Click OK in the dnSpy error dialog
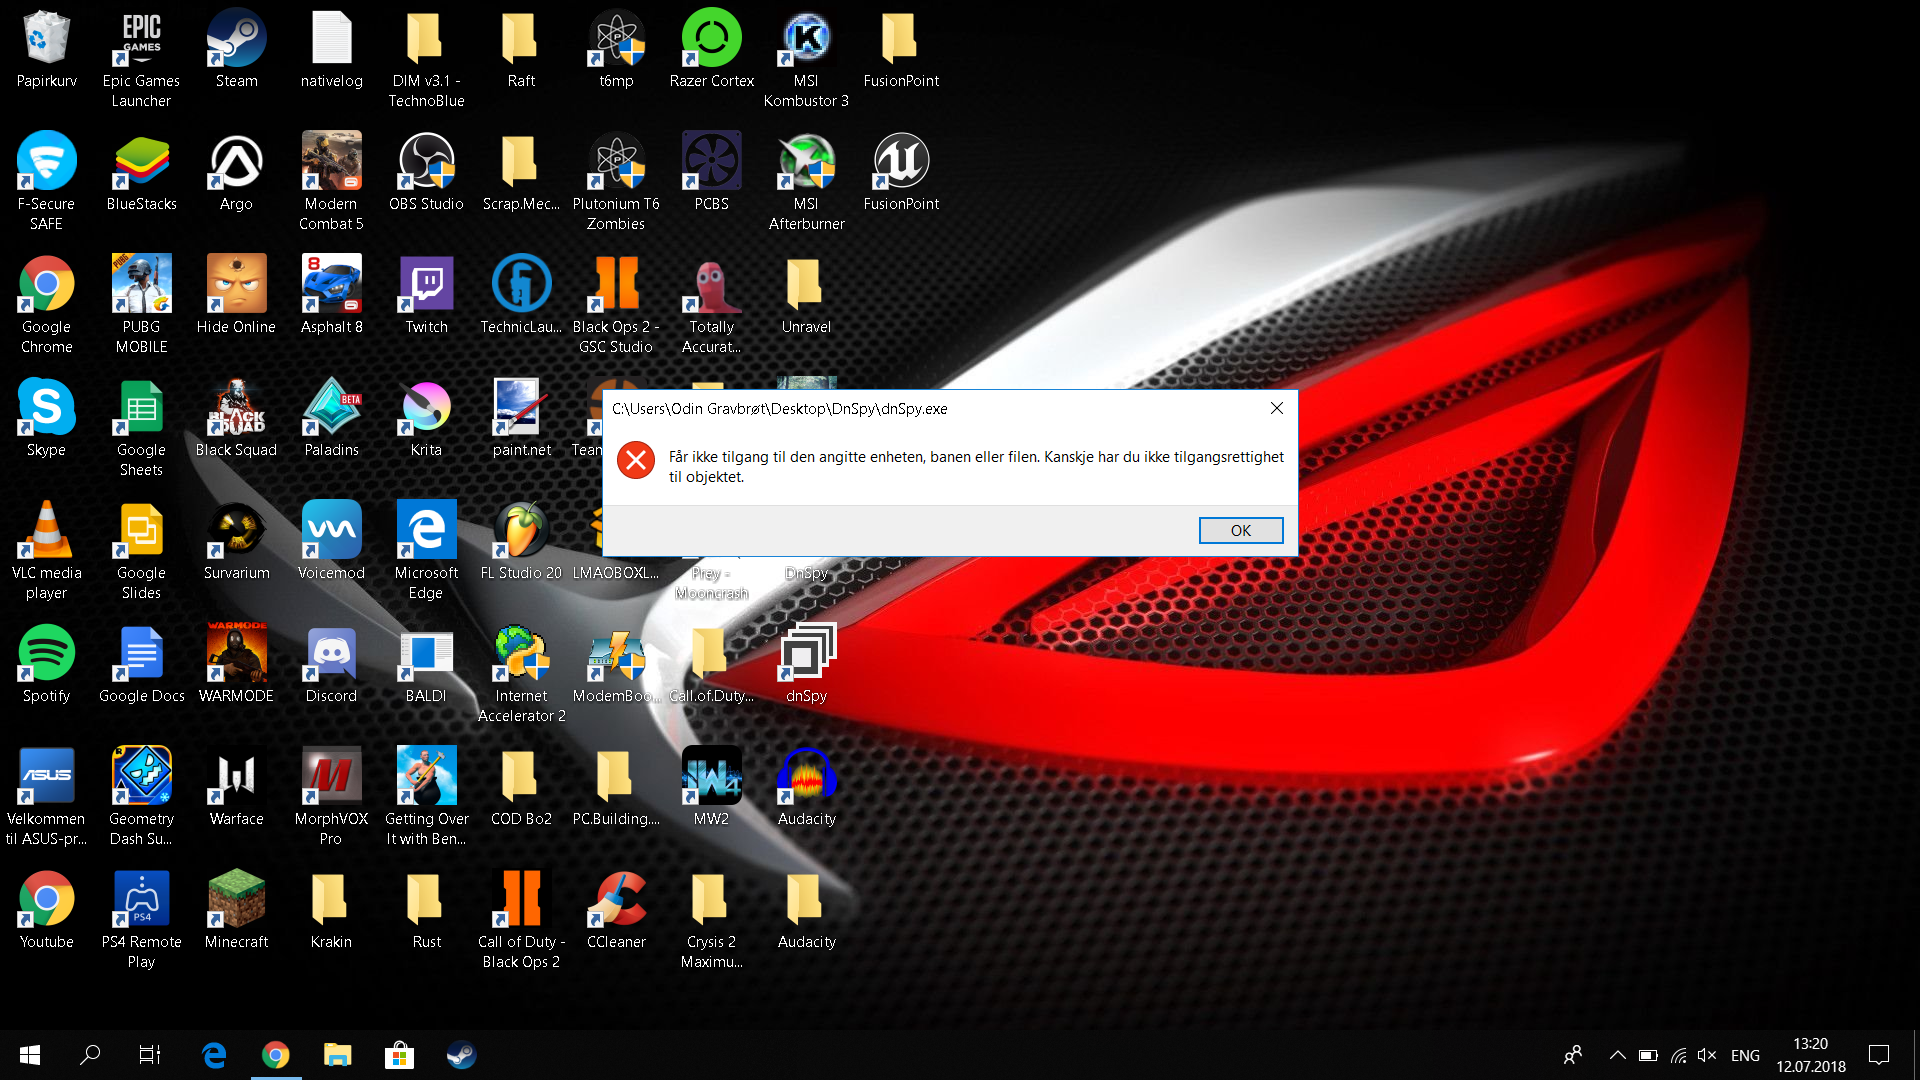This screenshot has height=1080, width=1920. pyautogui.click(x=1240, y=530)
